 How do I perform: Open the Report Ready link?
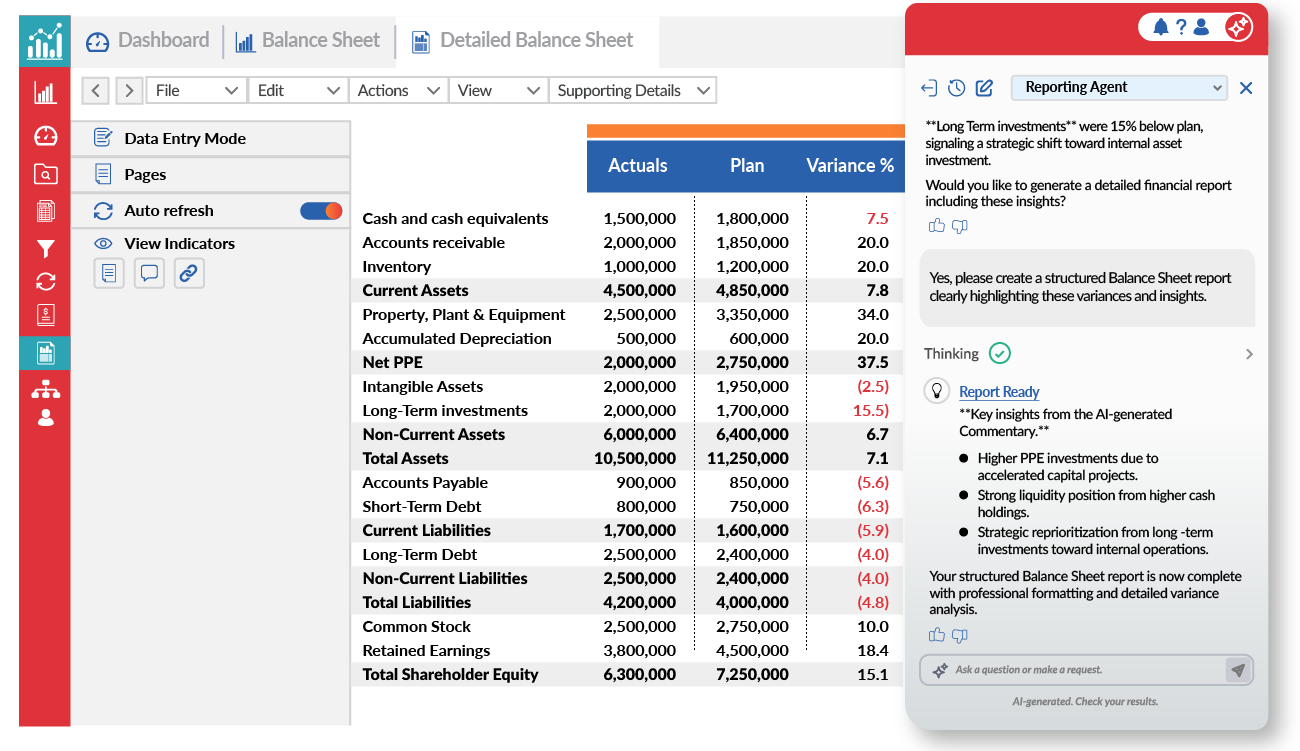click(999, 392)
